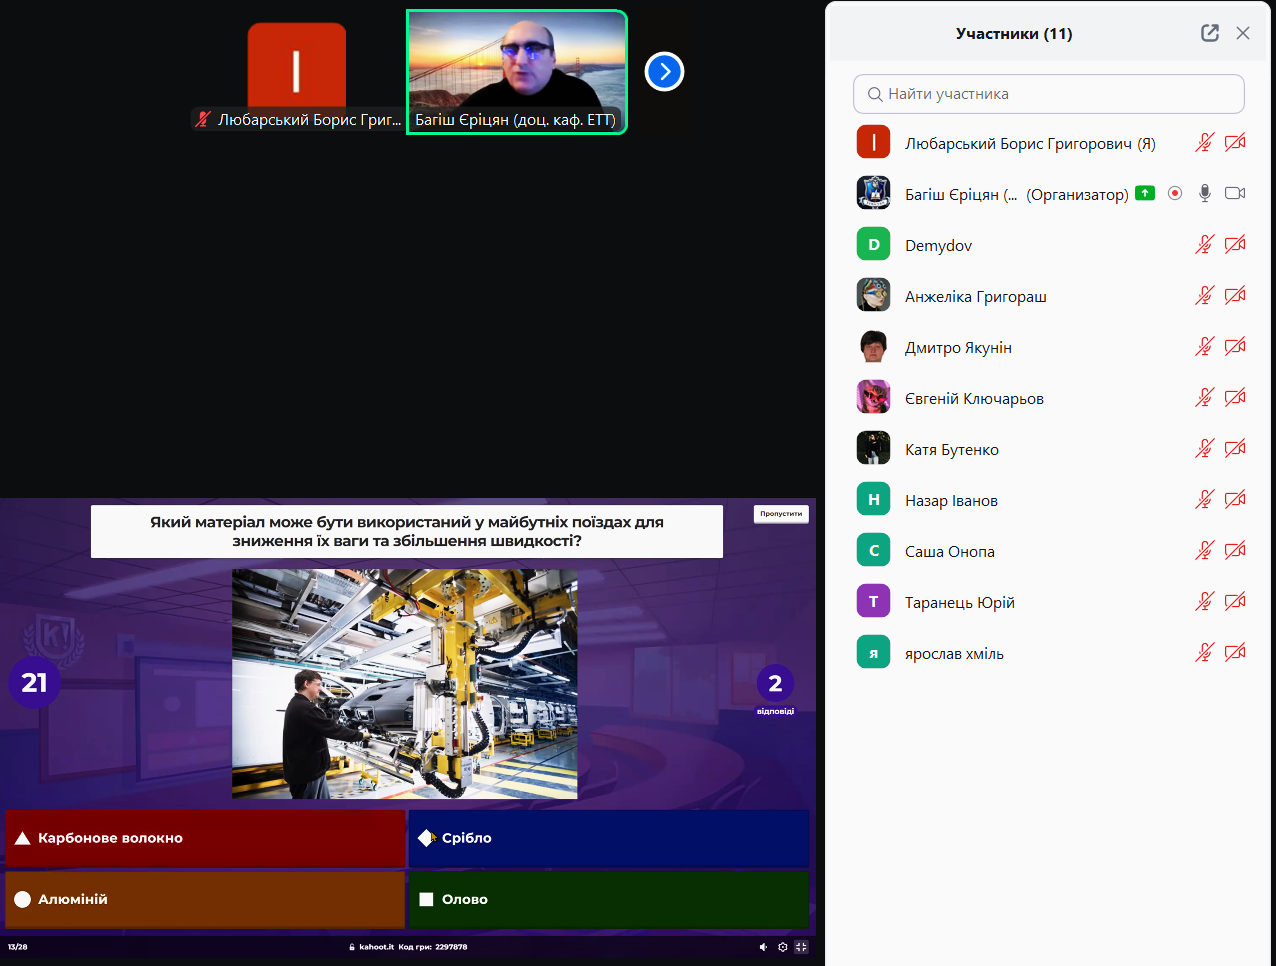Select Дмитро Якунін in participant list
1276x966 pixels.
click(x=1049, y=347)
